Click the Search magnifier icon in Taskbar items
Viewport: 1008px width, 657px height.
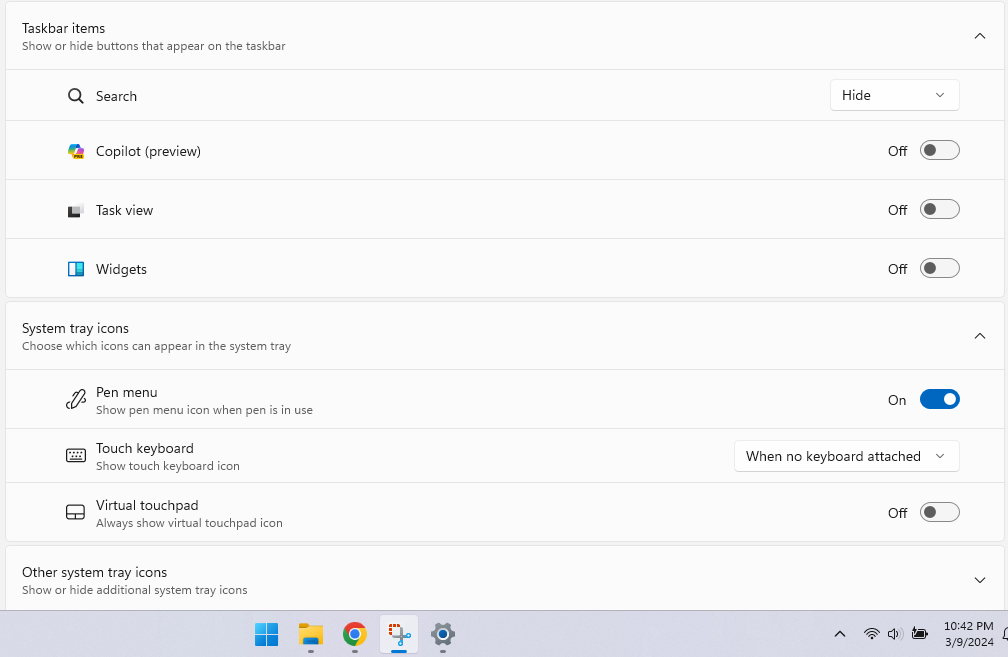click(x=76, y=96)
